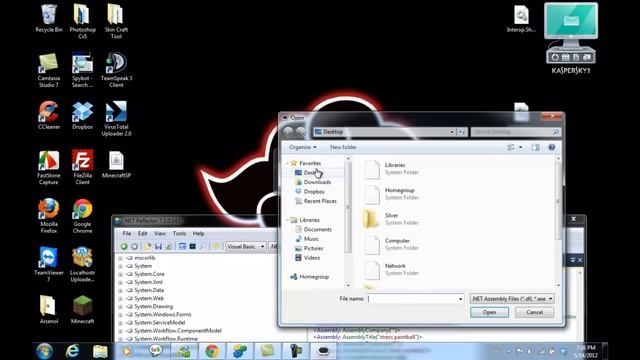Viewport: 640px width, 360px height.
Task: Toggle the preview pane icon in Open dialog
Action: pos(536,147)
